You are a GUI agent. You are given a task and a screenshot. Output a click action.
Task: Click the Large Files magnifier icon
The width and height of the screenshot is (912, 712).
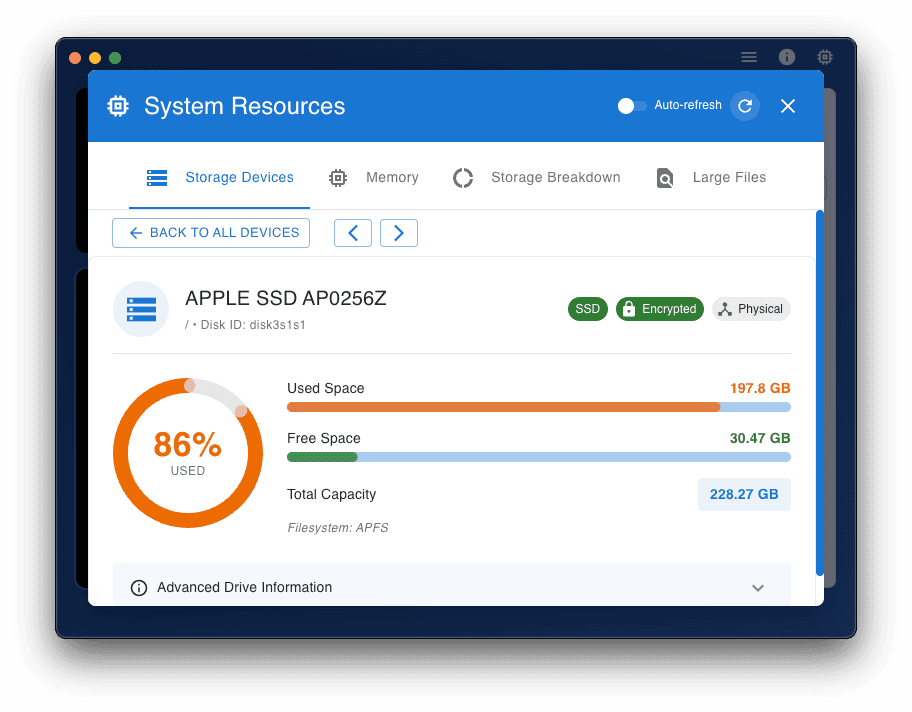(665, 178)
